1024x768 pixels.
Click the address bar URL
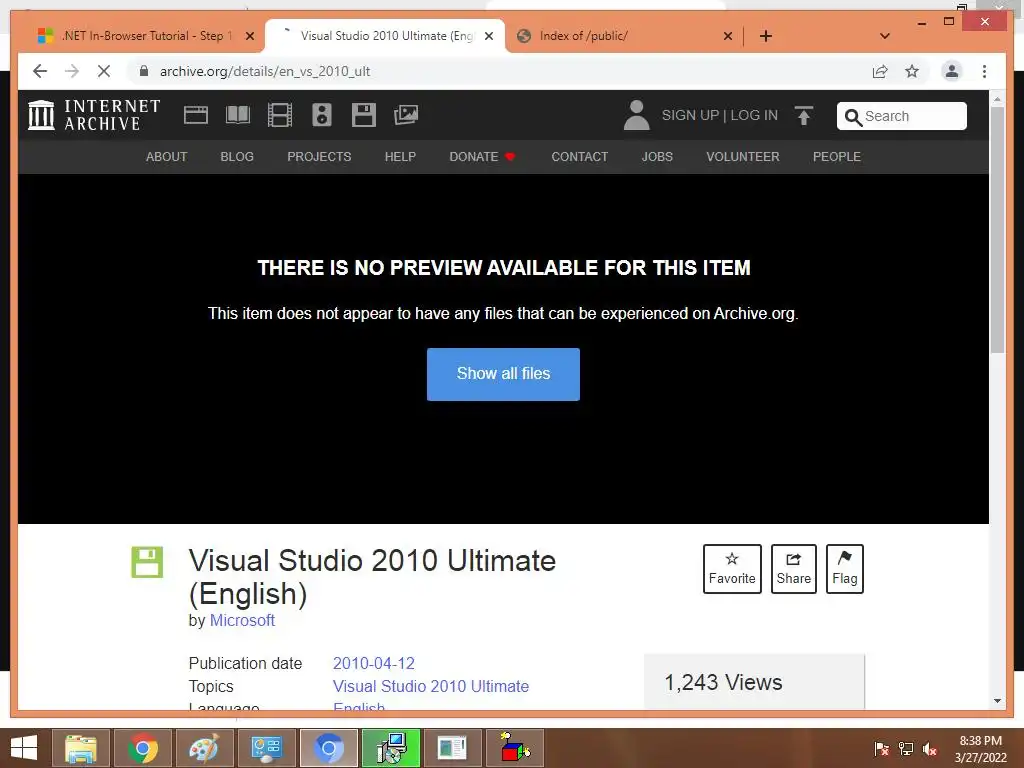[265, 71]
